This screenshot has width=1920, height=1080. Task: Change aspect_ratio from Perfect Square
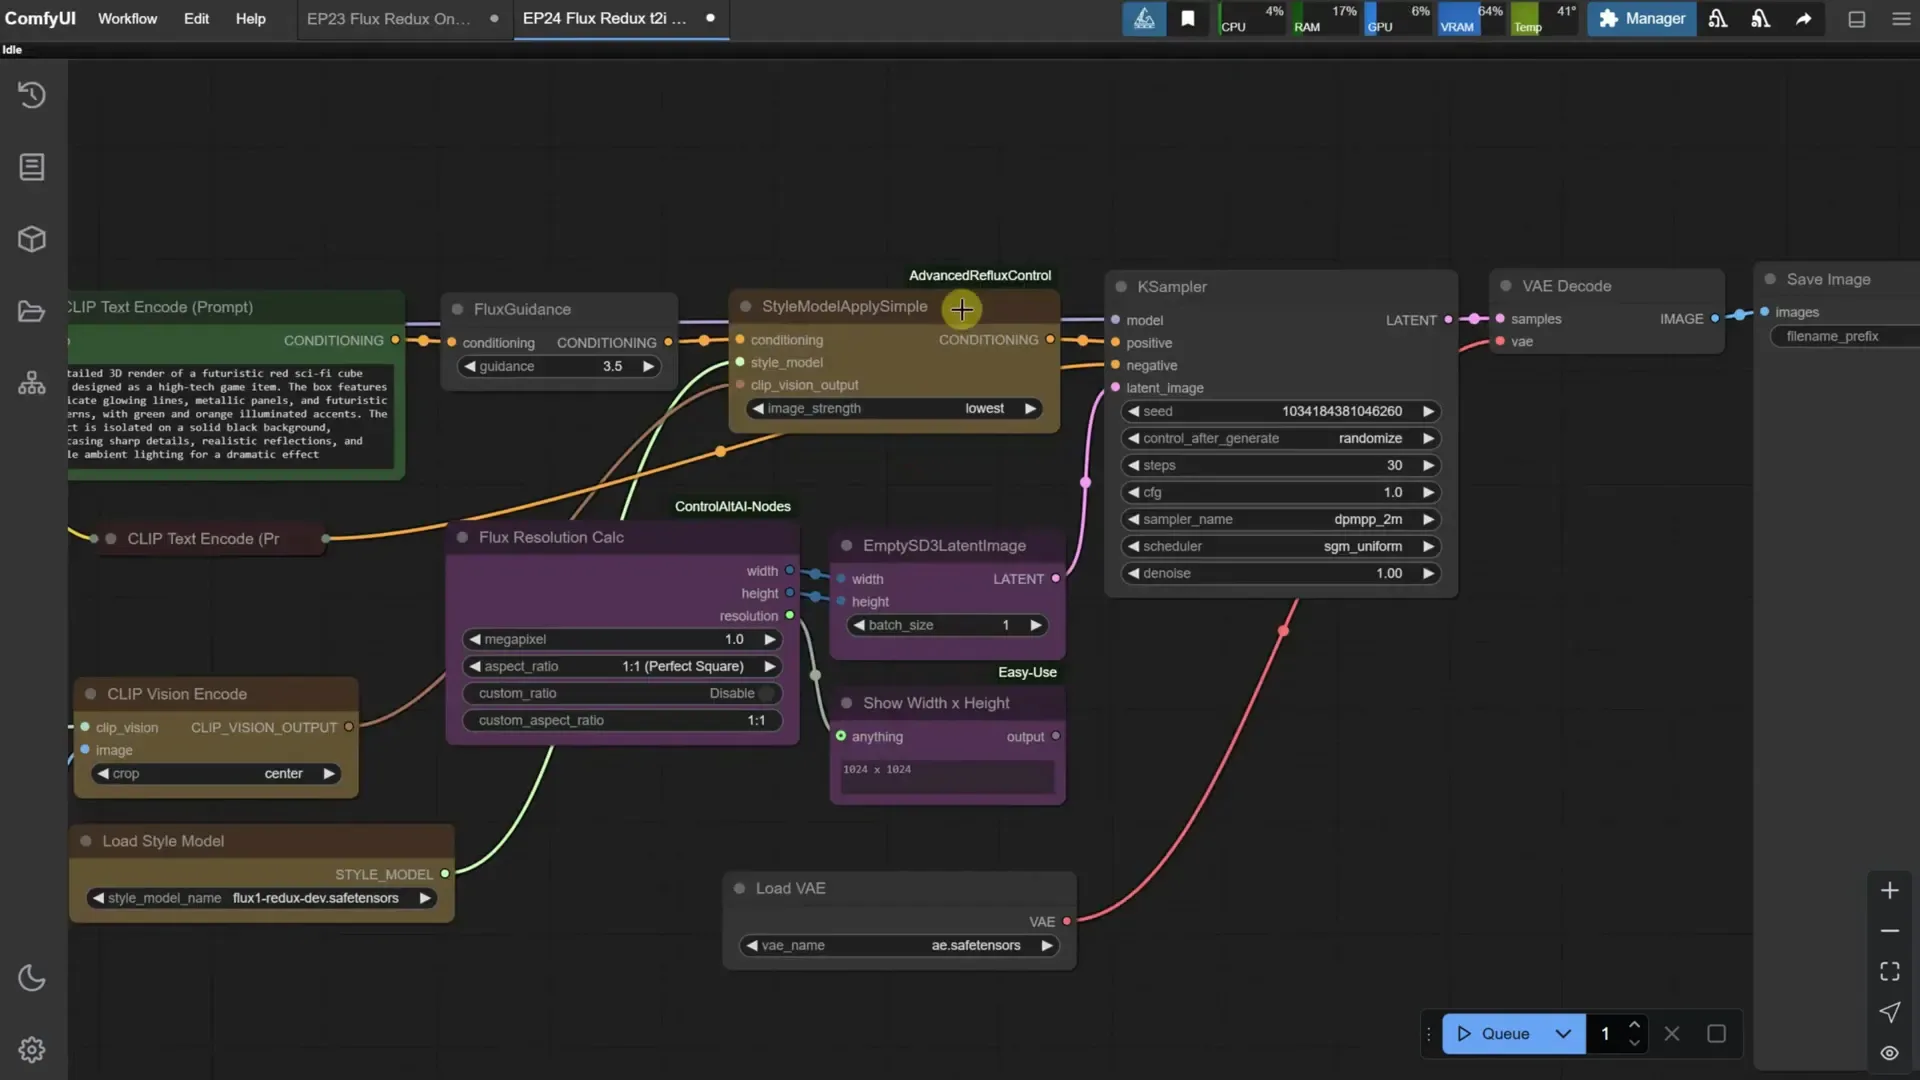(769, 666)
